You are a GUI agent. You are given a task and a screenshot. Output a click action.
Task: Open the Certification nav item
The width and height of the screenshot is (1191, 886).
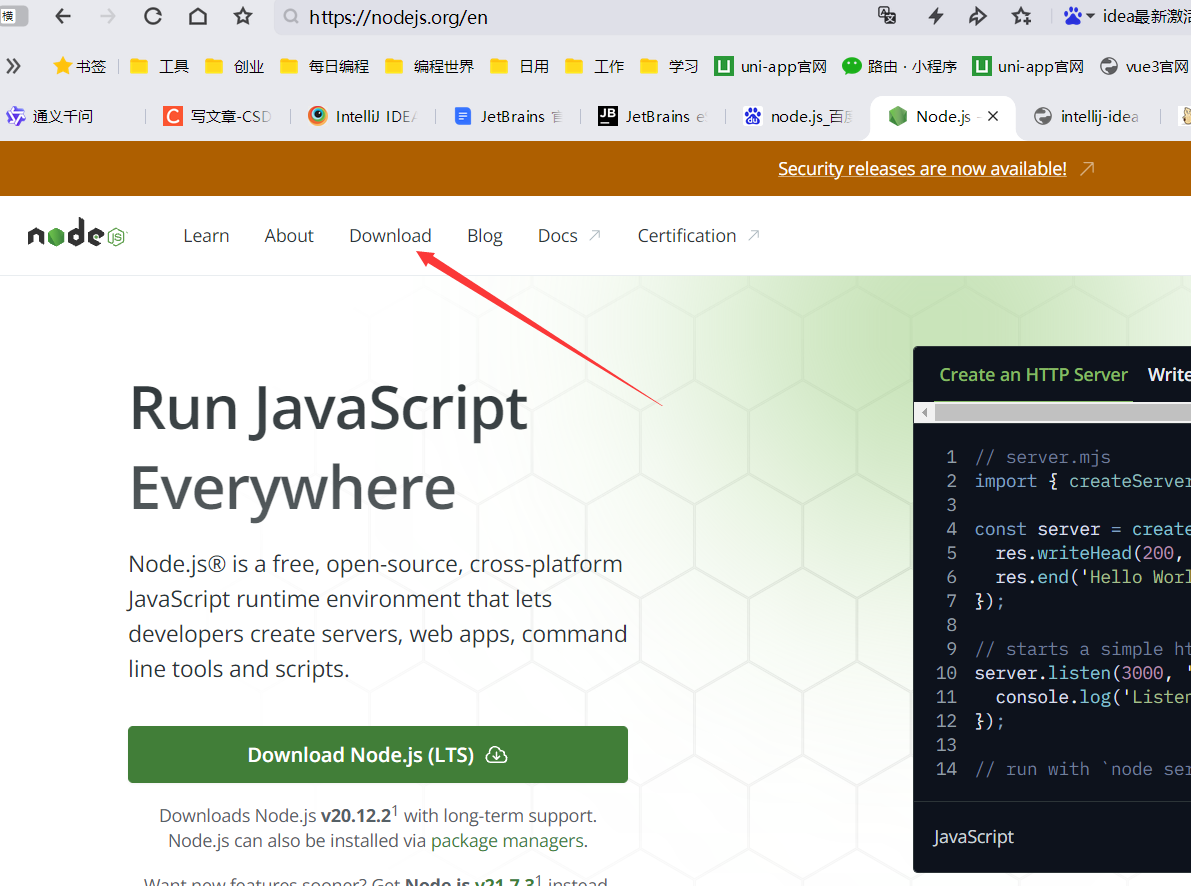[698, 236]
